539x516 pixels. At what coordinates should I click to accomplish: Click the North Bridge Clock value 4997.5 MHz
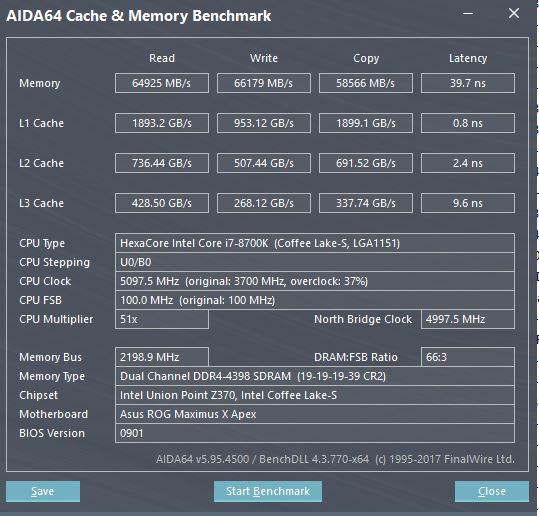point(468,319)
